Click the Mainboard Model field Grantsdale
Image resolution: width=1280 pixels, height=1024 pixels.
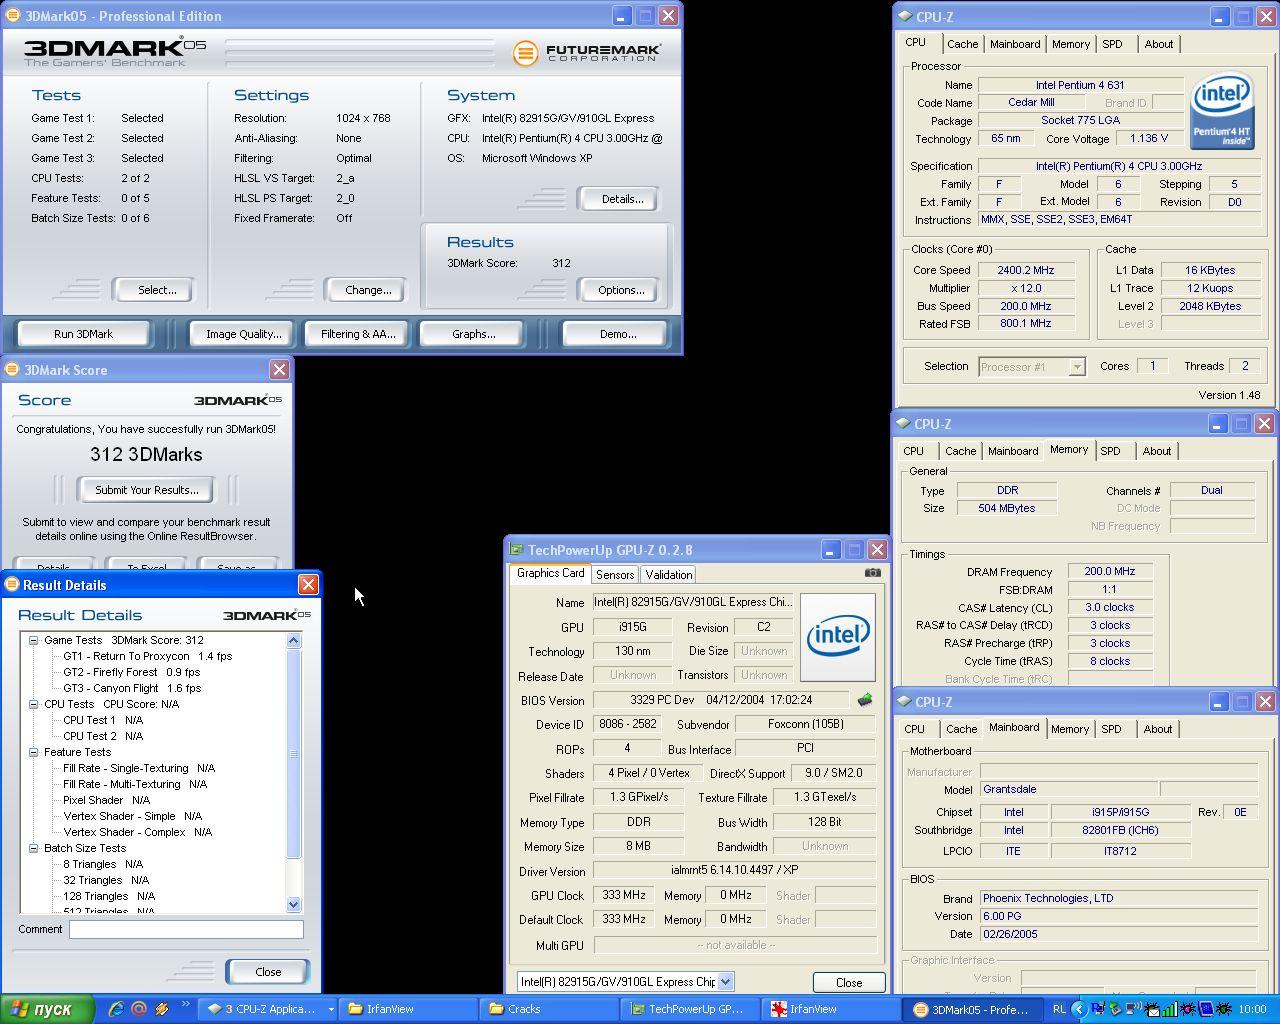1067,789
